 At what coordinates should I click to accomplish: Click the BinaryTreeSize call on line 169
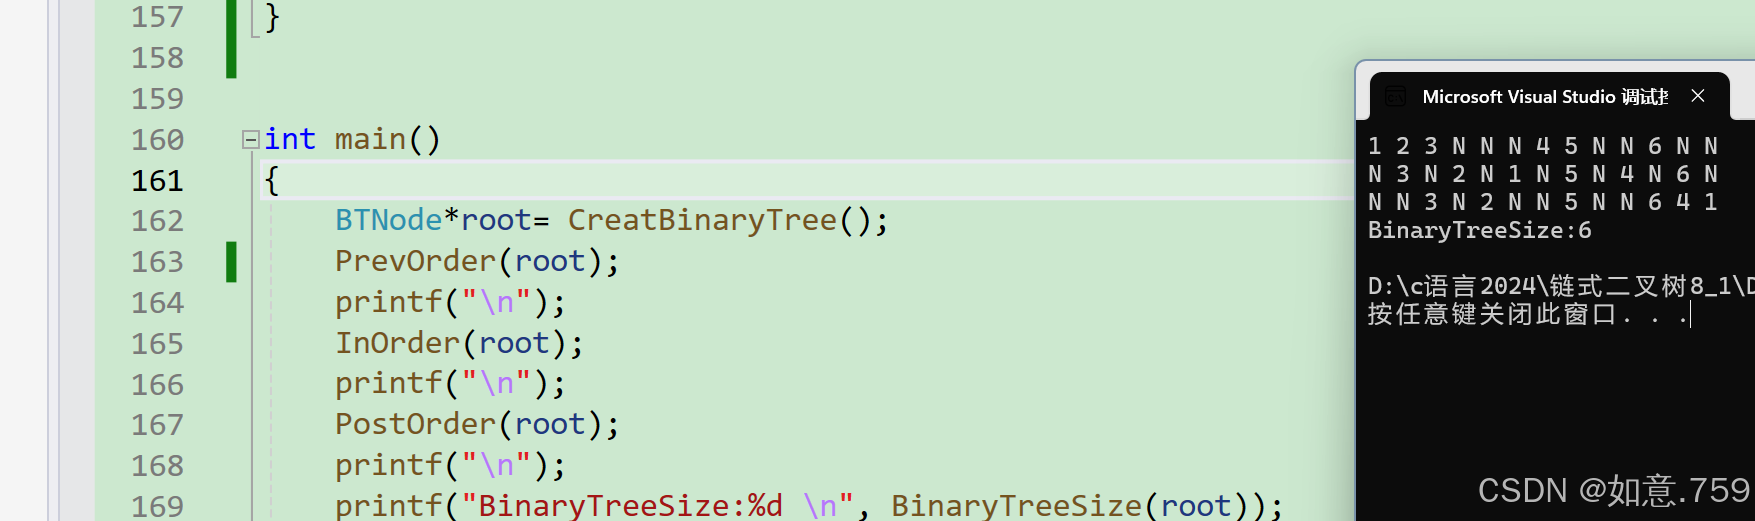(x=1016, y=505)
